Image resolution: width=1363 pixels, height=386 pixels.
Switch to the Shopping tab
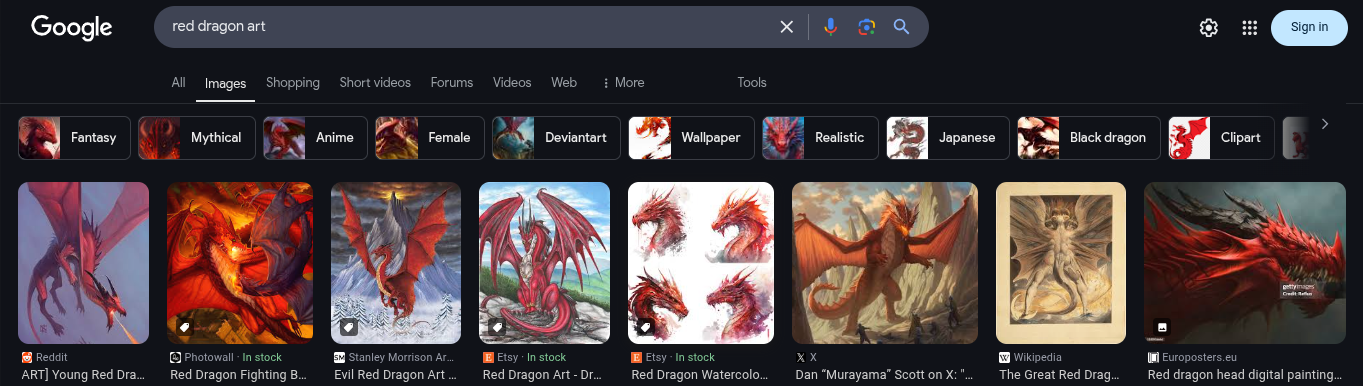tap(293, 82)
